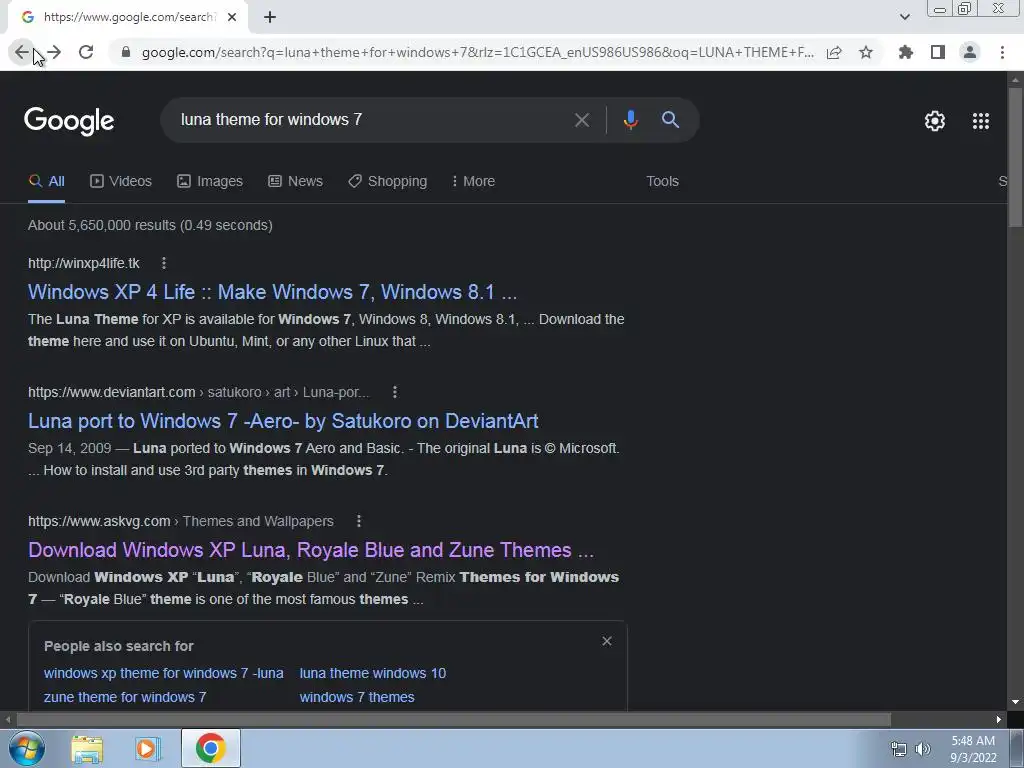Go forward with the browser forward arrow
Image resolution: width=1024 pixels, height=768 pixels.
coord(54,52)
